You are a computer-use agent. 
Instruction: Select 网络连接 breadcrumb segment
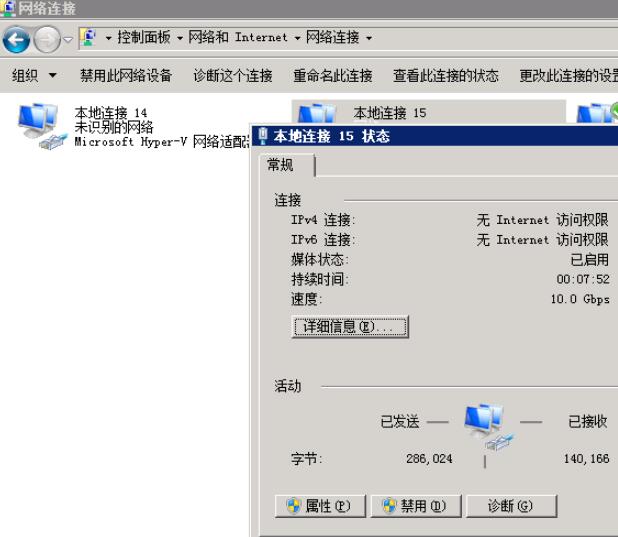(x=333, y=37)
